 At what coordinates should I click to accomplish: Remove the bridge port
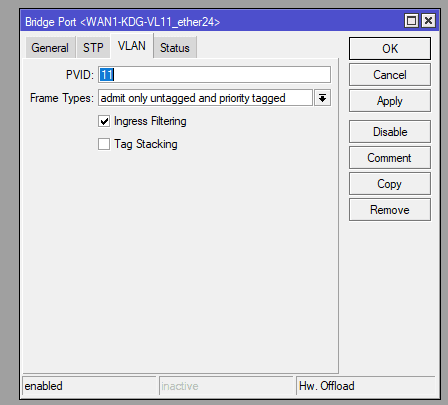pyautogui.click(x=390, y=210)
